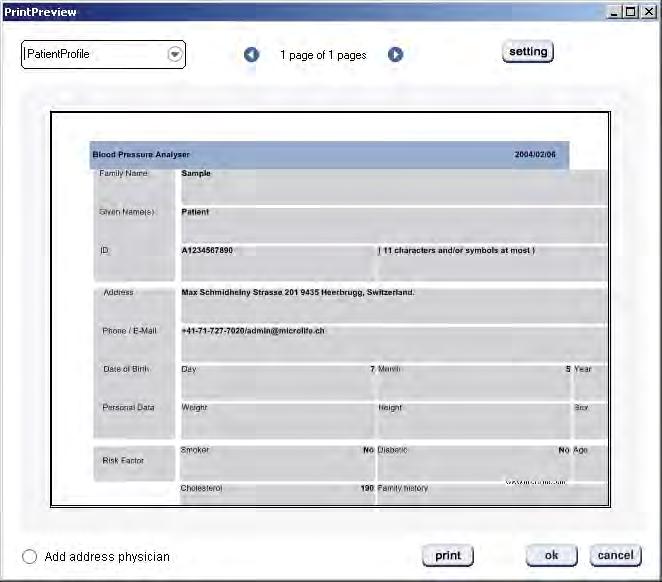The image size is (662, 582).
Task: Click the 'Address' label
Action: [x=118, y=292]
